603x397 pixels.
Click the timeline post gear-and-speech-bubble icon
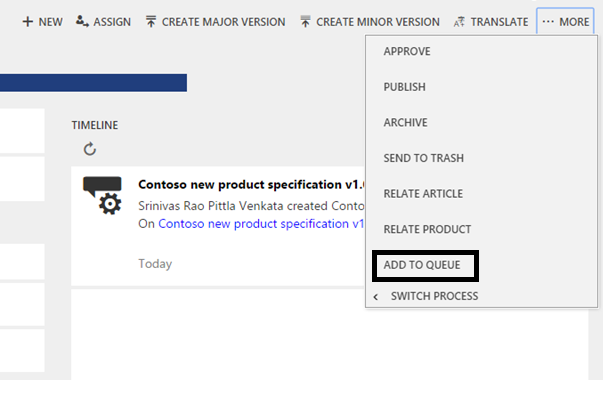(x=102, y=195)
